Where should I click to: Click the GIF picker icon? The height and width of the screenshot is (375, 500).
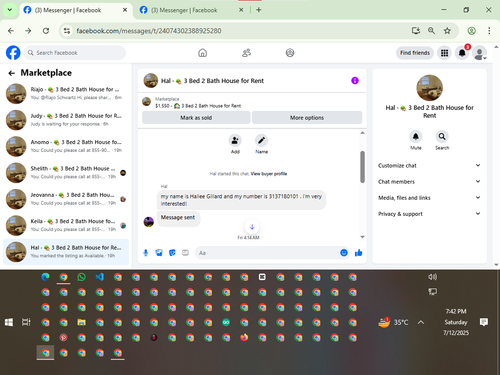click(185, 253)
